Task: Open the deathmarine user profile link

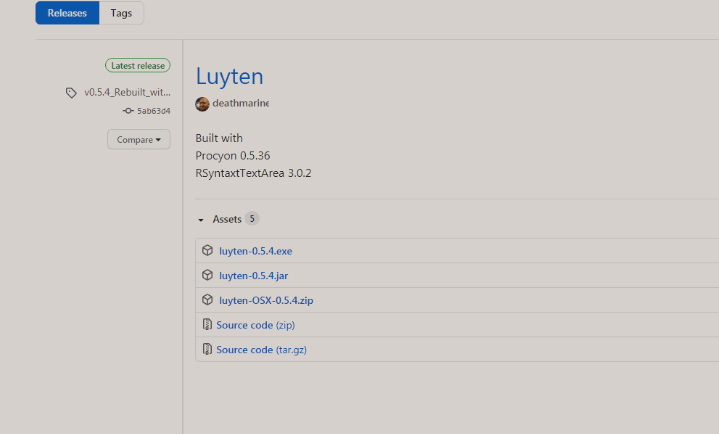Action: [241, 103]
